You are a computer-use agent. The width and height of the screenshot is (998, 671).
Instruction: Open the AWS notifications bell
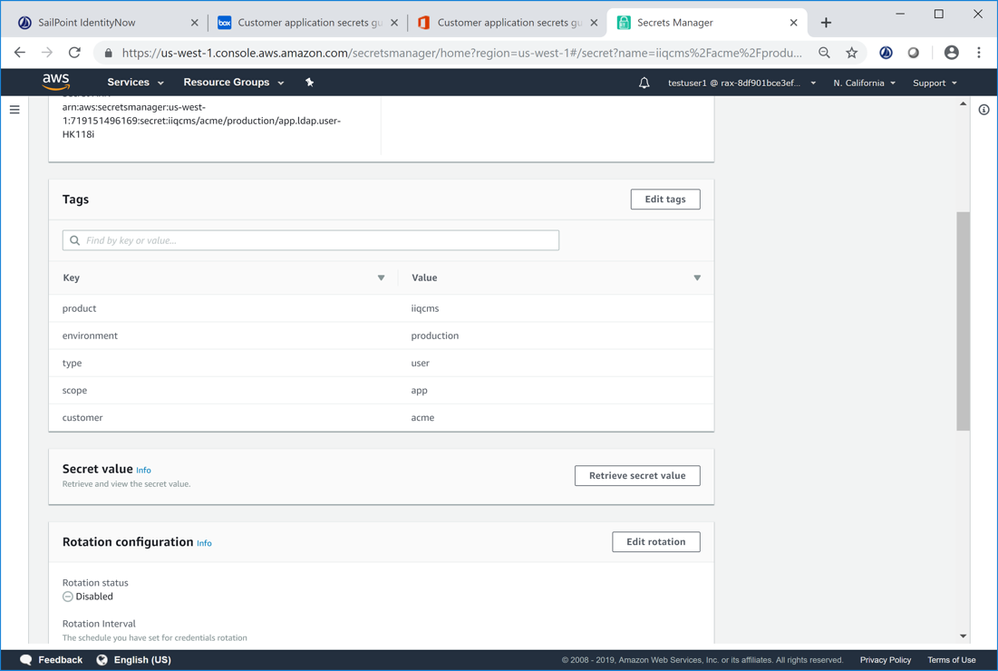(x=644, y=83)
